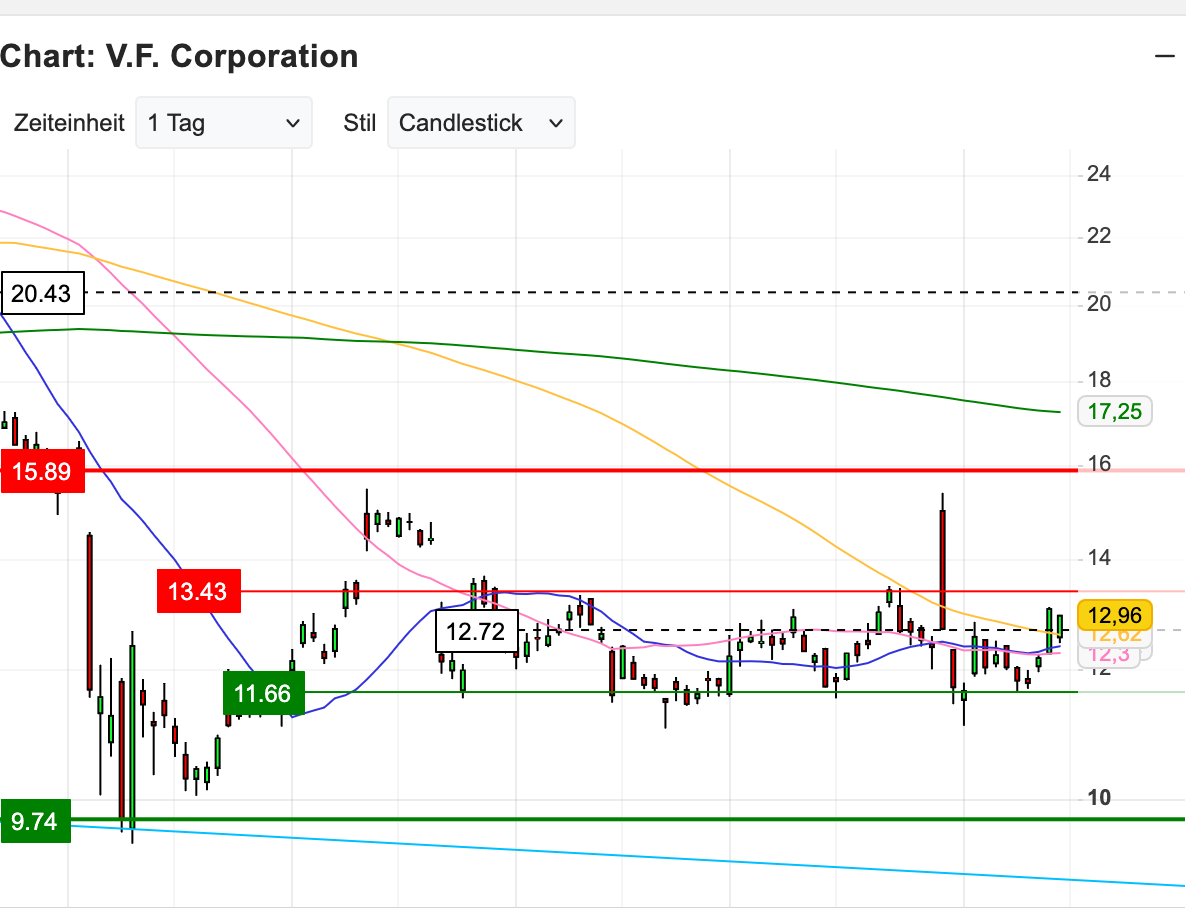Click the green 11.66 support level label
The height and width of the screenshot is (908, 1186).
click(264, 693)
